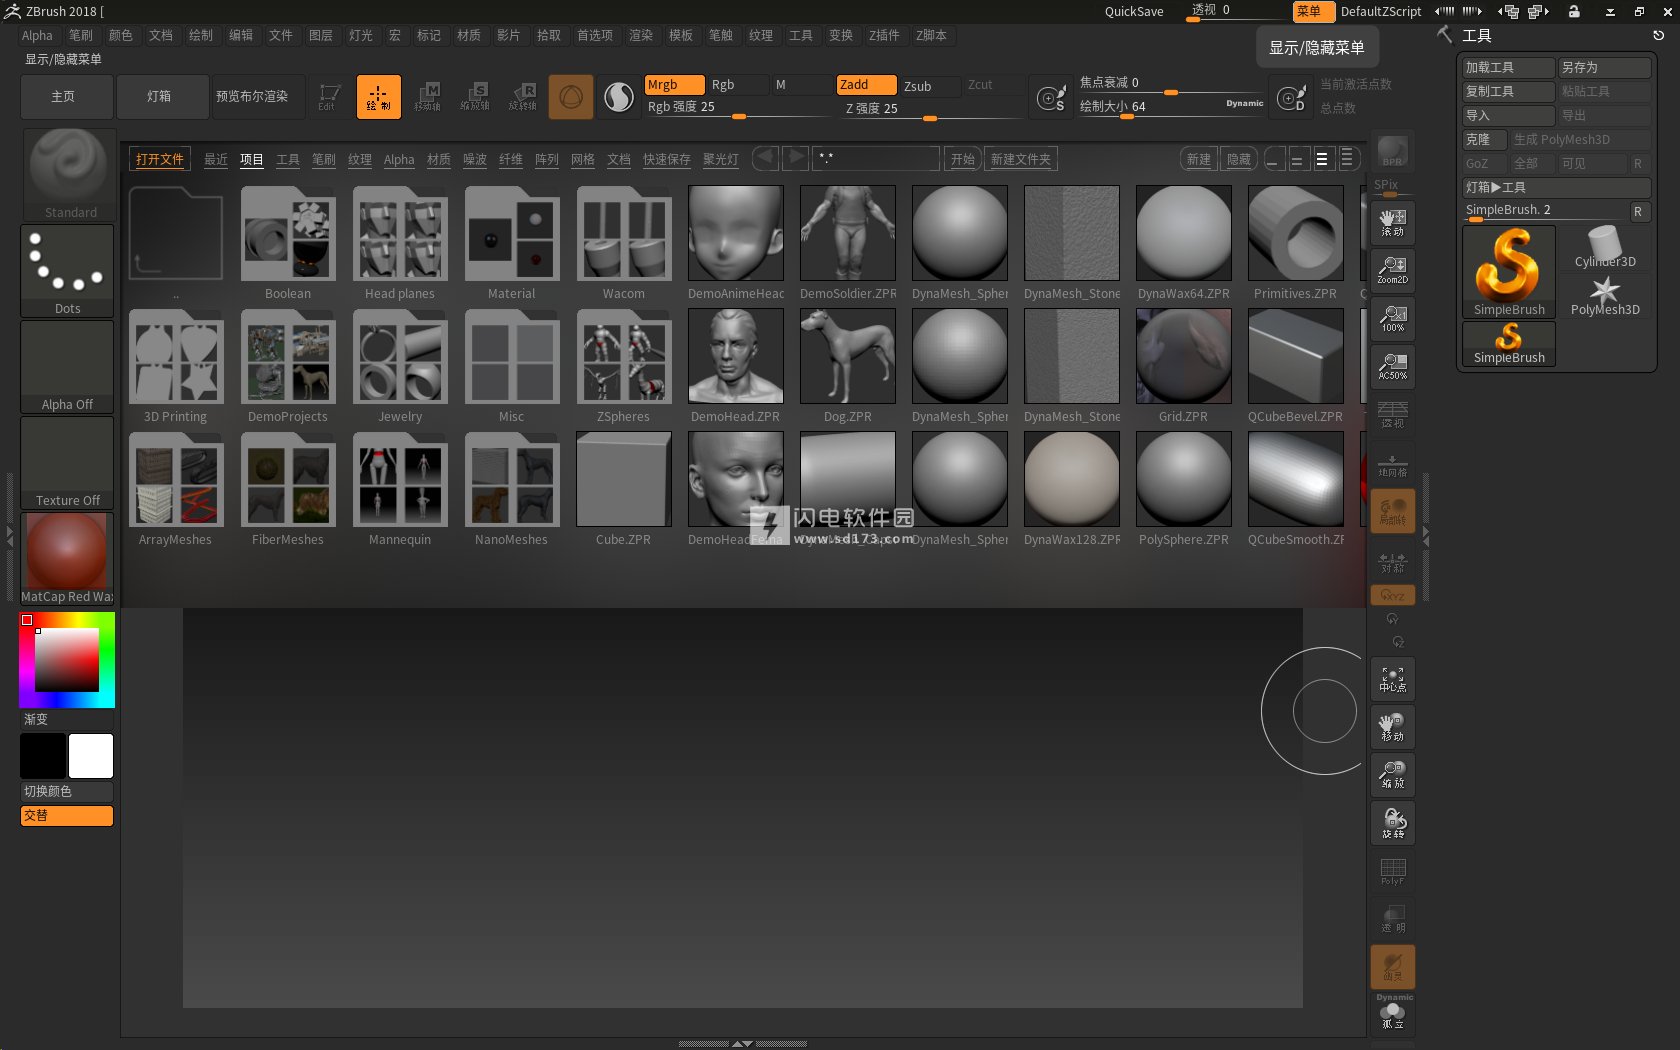Click the 加载工具 (Load Tool) button

coord(1509,67)
